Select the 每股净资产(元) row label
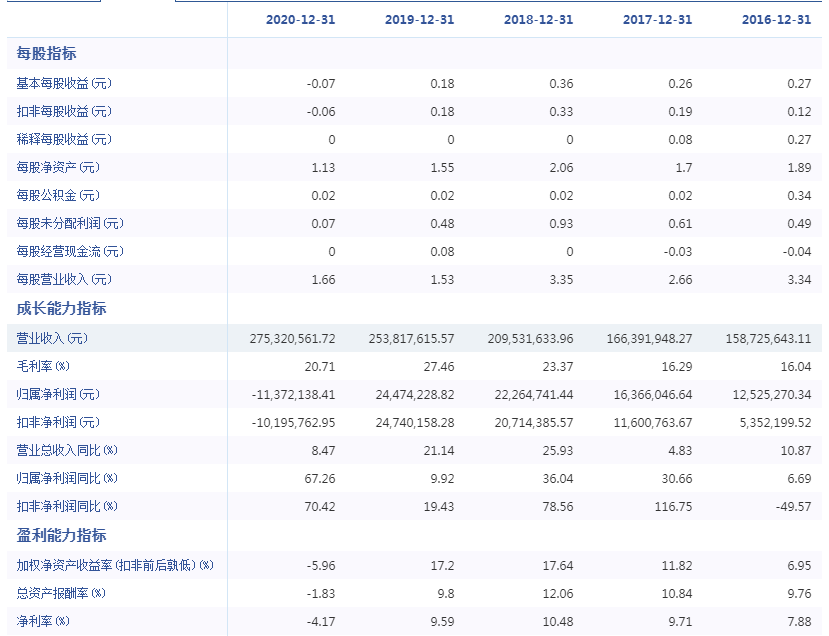 pyautogui.click(x=58, y=168)
